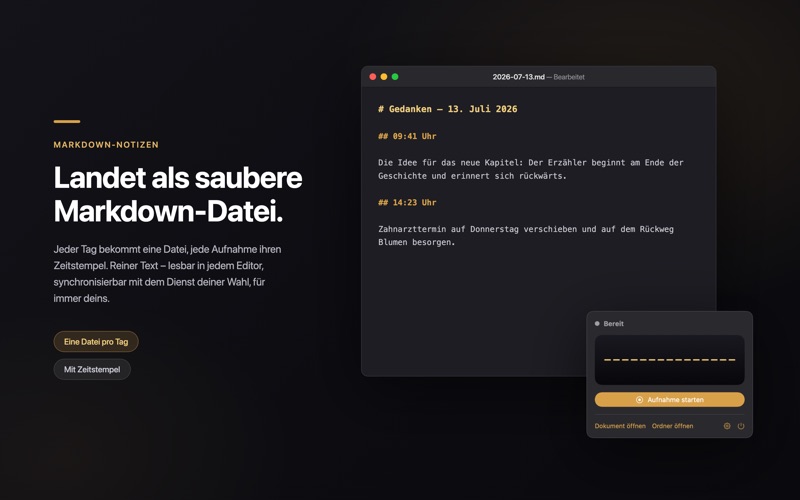Click the gray status dot beside Bereit
This screenshot has width=800, height=500.
[x=597, y=323]
